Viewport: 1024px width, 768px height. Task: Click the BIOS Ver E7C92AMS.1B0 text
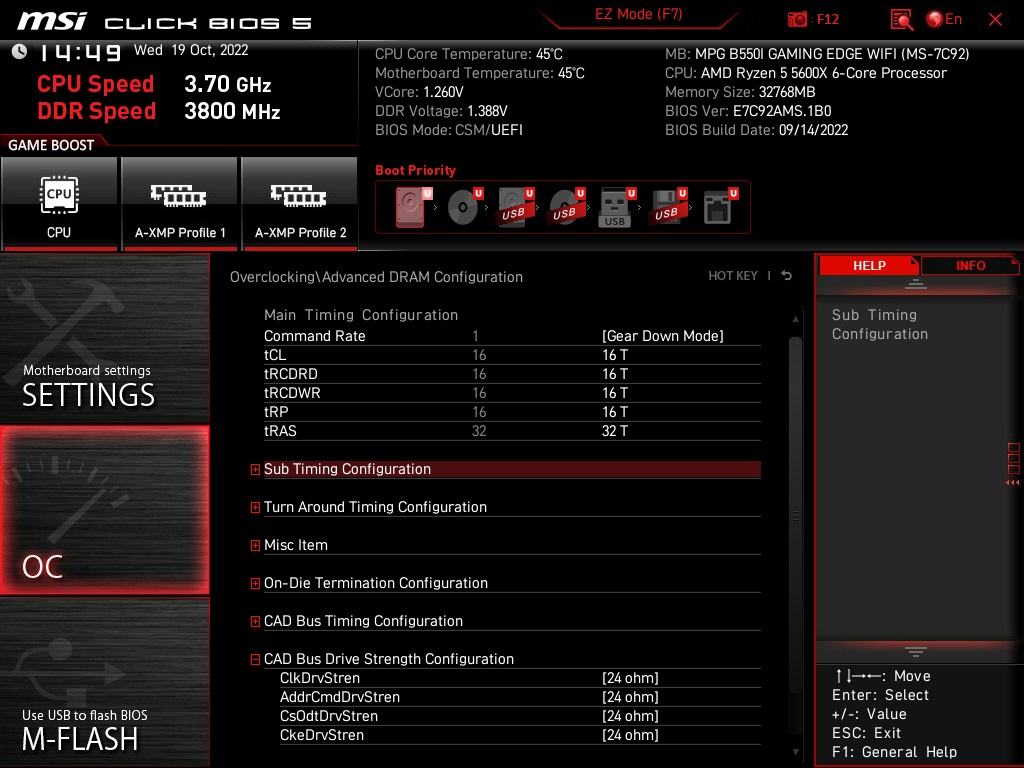pos(748,111)
